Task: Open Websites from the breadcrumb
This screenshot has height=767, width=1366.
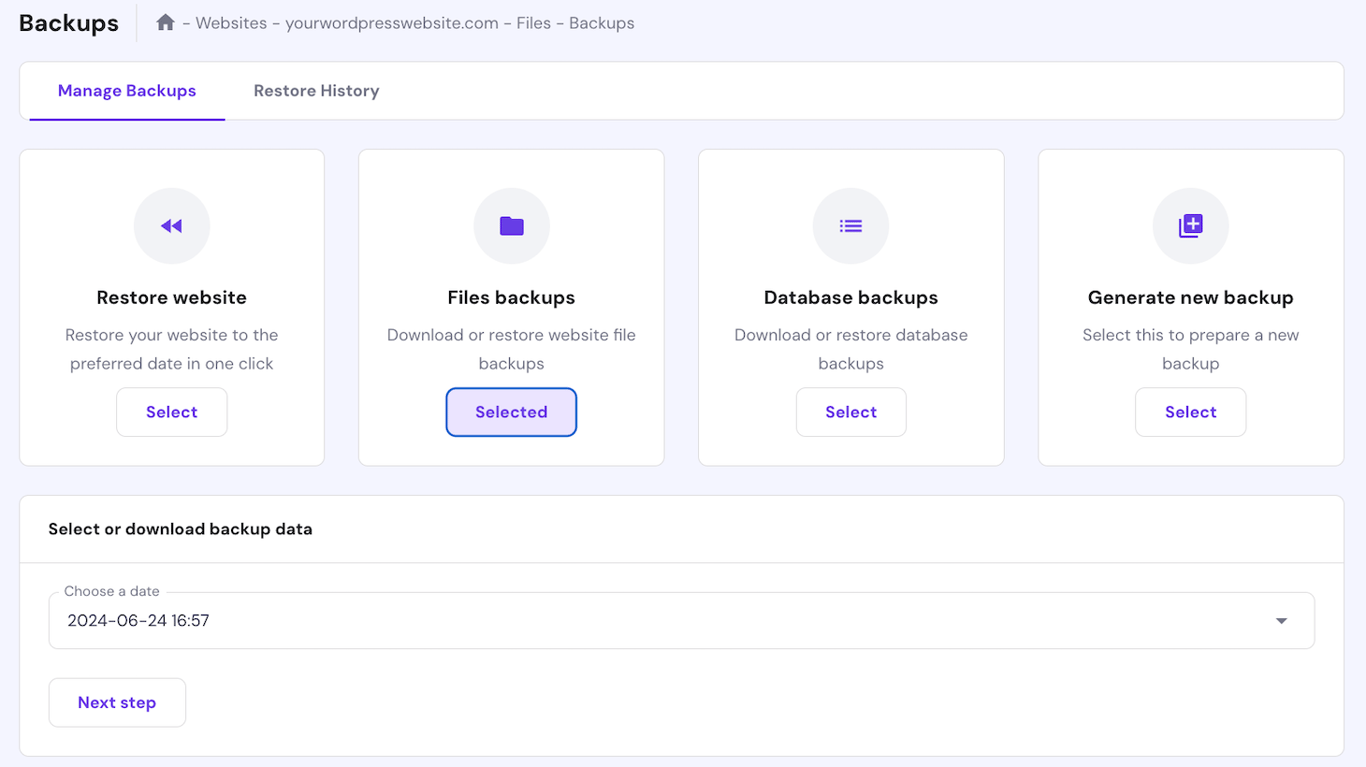Action: (224, 22)
